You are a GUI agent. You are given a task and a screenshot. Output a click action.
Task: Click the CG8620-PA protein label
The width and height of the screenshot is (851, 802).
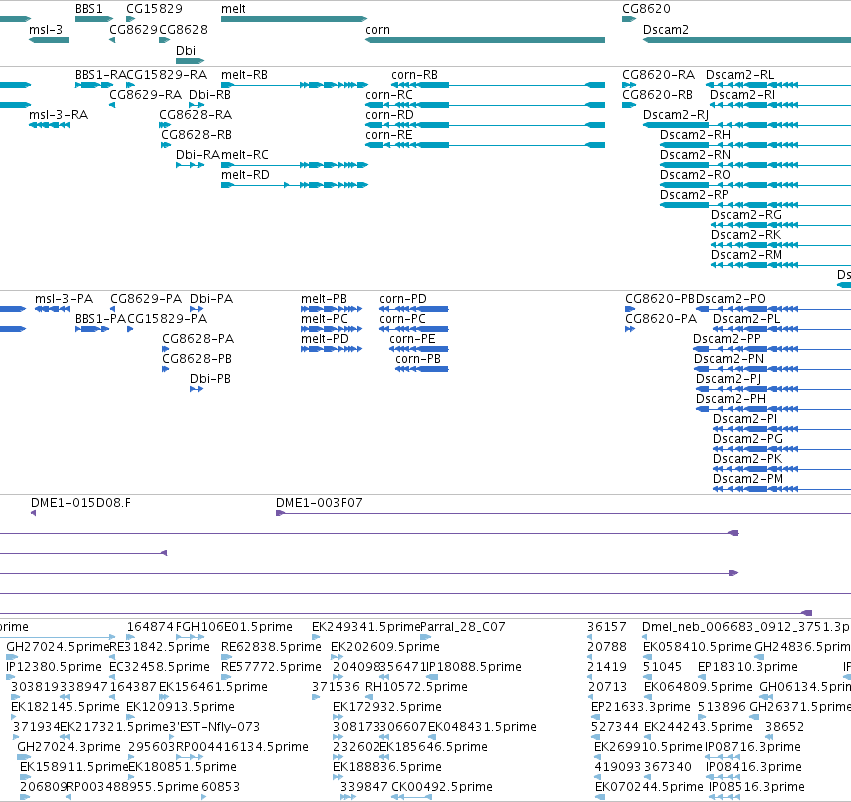tap(661, 319)
